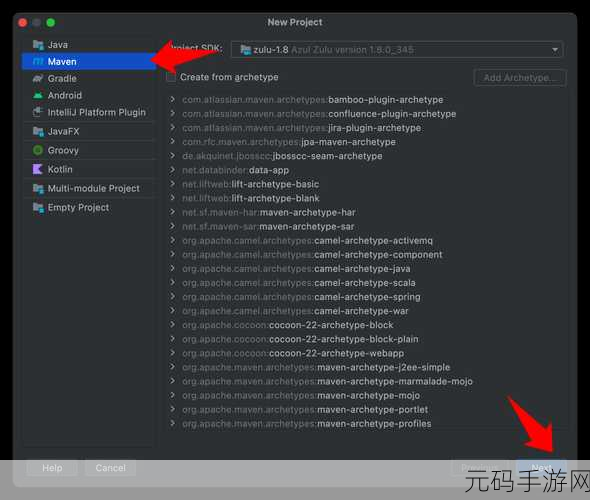Viewport: 590px width, 500px height.
Task: Expand lift-archetype-blank chevron
Action: [x=172, y=198]
